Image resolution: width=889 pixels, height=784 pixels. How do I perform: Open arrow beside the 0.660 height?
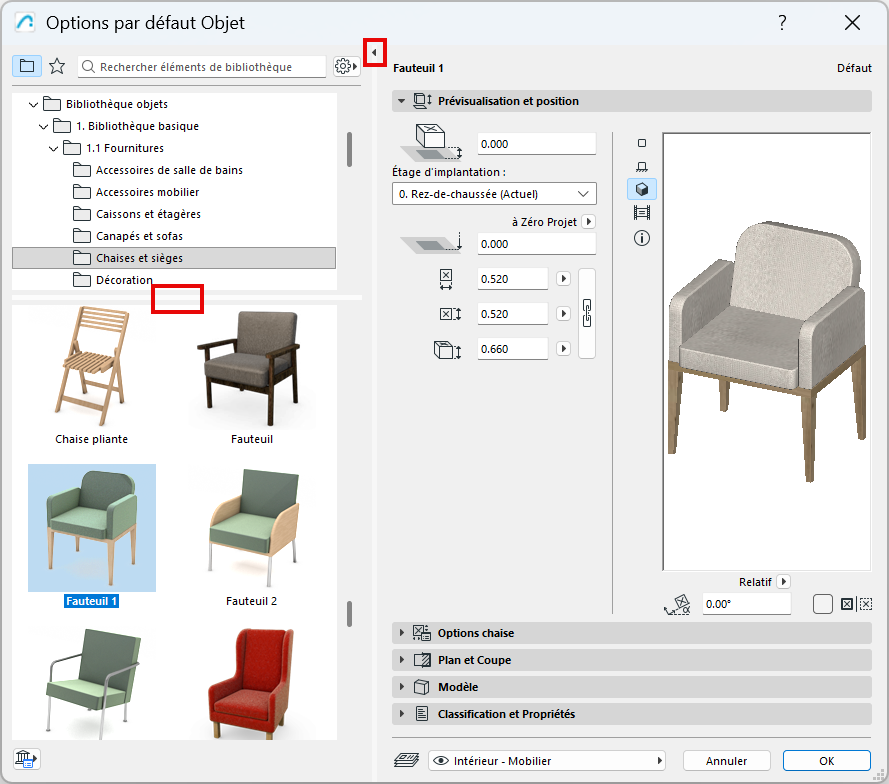(x=564, y=349)
